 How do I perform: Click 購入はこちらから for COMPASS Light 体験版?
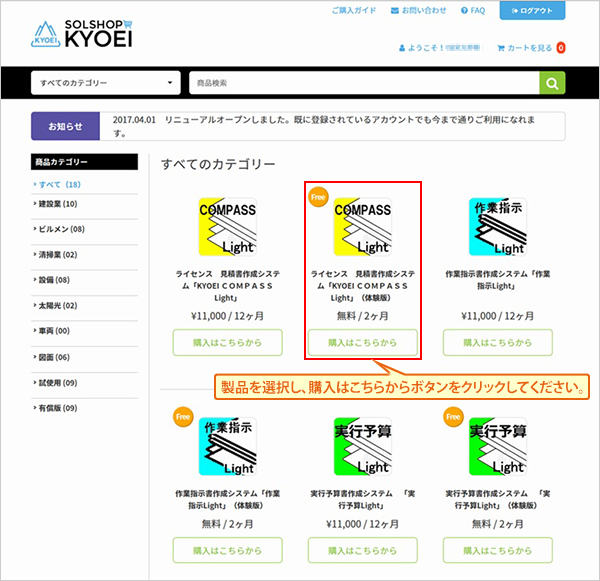coord(362,343)
